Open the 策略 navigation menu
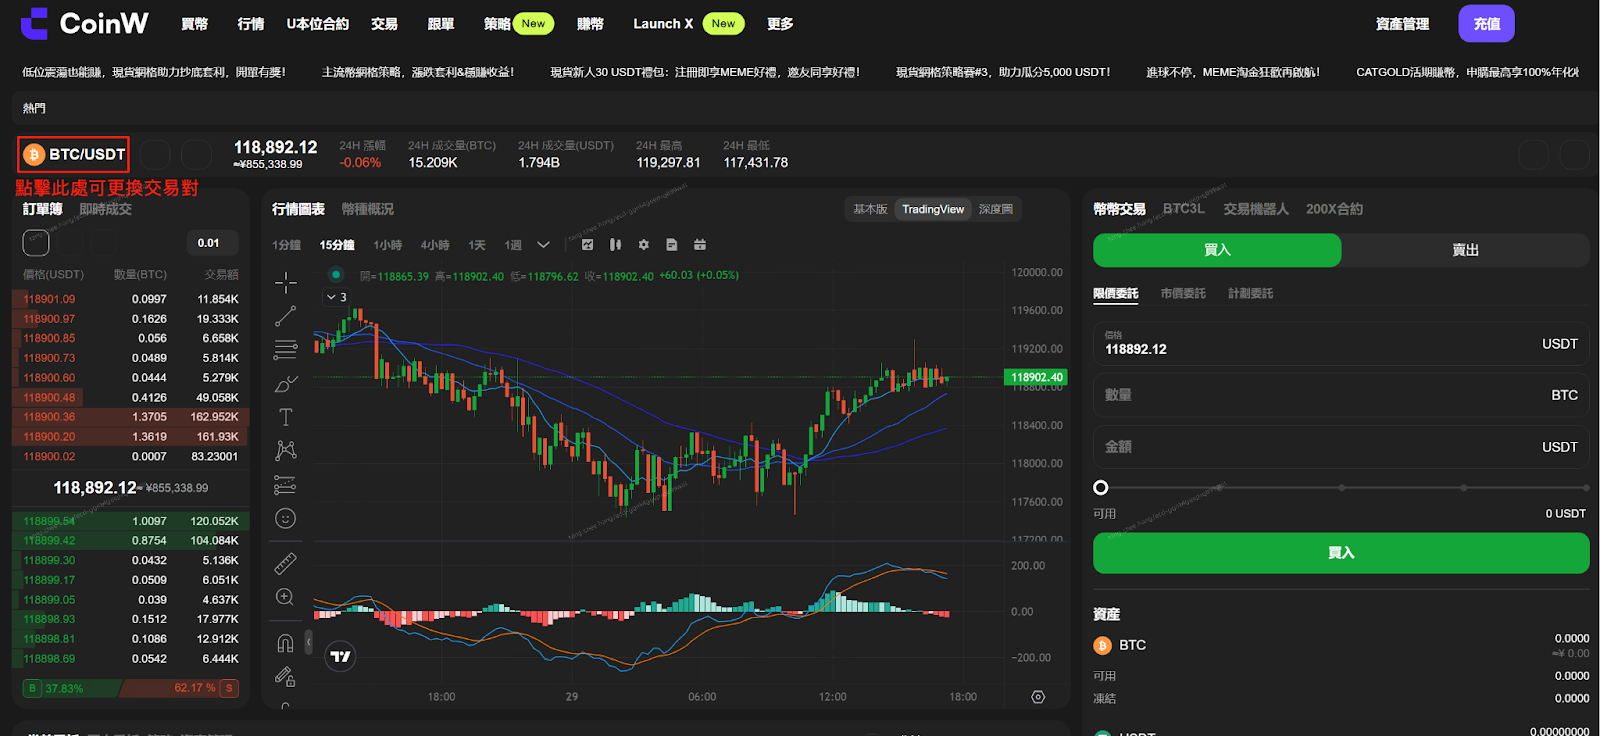The image size is (1600, 736). [x=497, y=24]
